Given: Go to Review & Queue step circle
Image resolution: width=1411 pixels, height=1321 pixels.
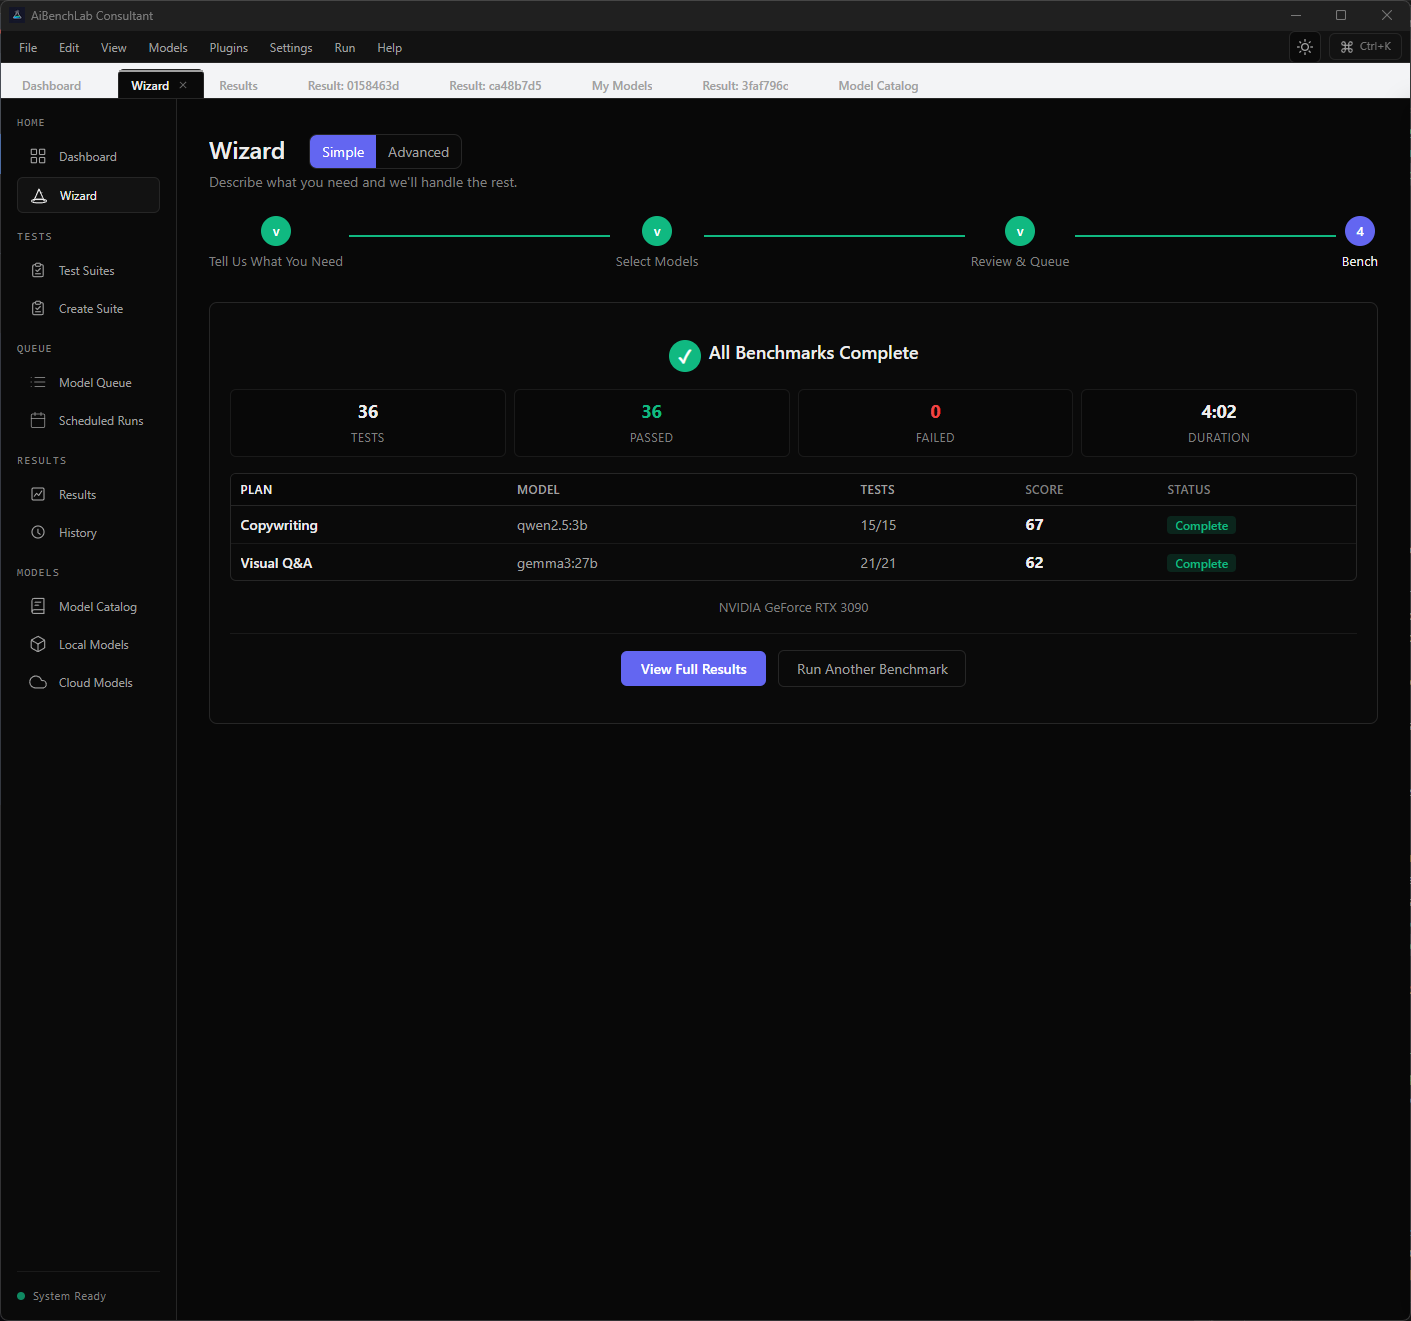Looking at the screenshot, I should (x=1020, y=231).
